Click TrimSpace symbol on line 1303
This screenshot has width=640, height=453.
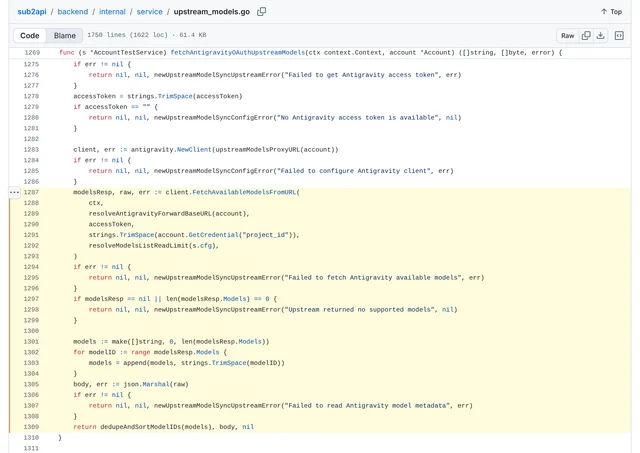click(229, 363)
